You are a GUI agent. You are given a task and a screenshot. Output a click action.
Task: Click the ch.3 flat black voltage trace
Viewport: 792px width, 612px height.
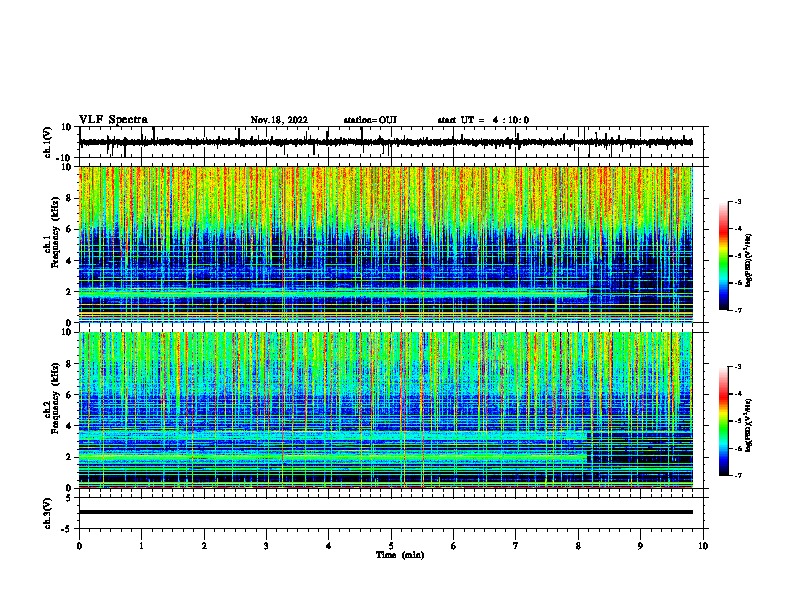[x=385, y=512]
